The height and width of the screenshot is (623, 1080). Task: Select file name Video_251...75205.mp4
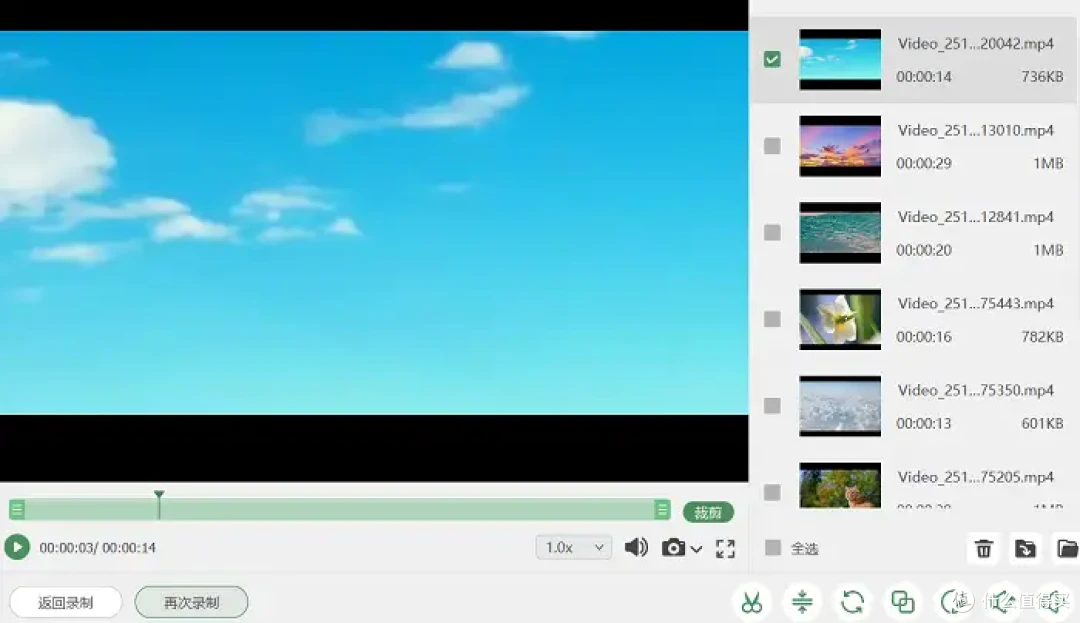tap(975, 477)
